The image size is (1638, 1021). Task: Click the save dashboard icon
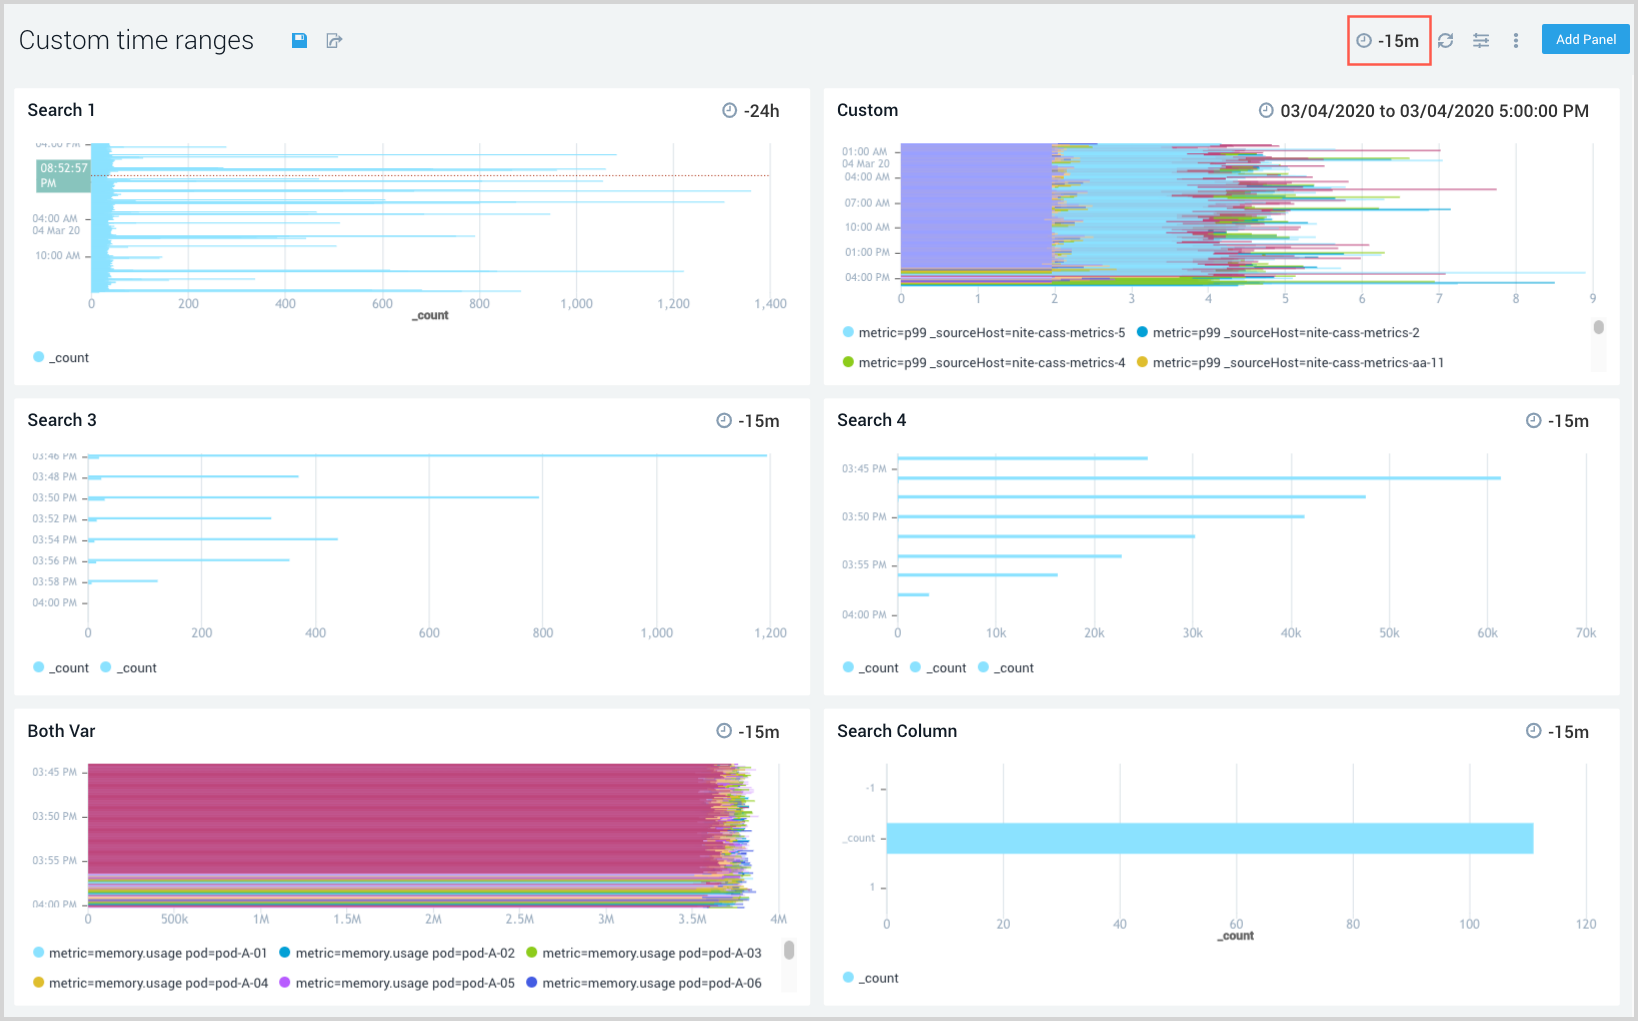(299, 40)
